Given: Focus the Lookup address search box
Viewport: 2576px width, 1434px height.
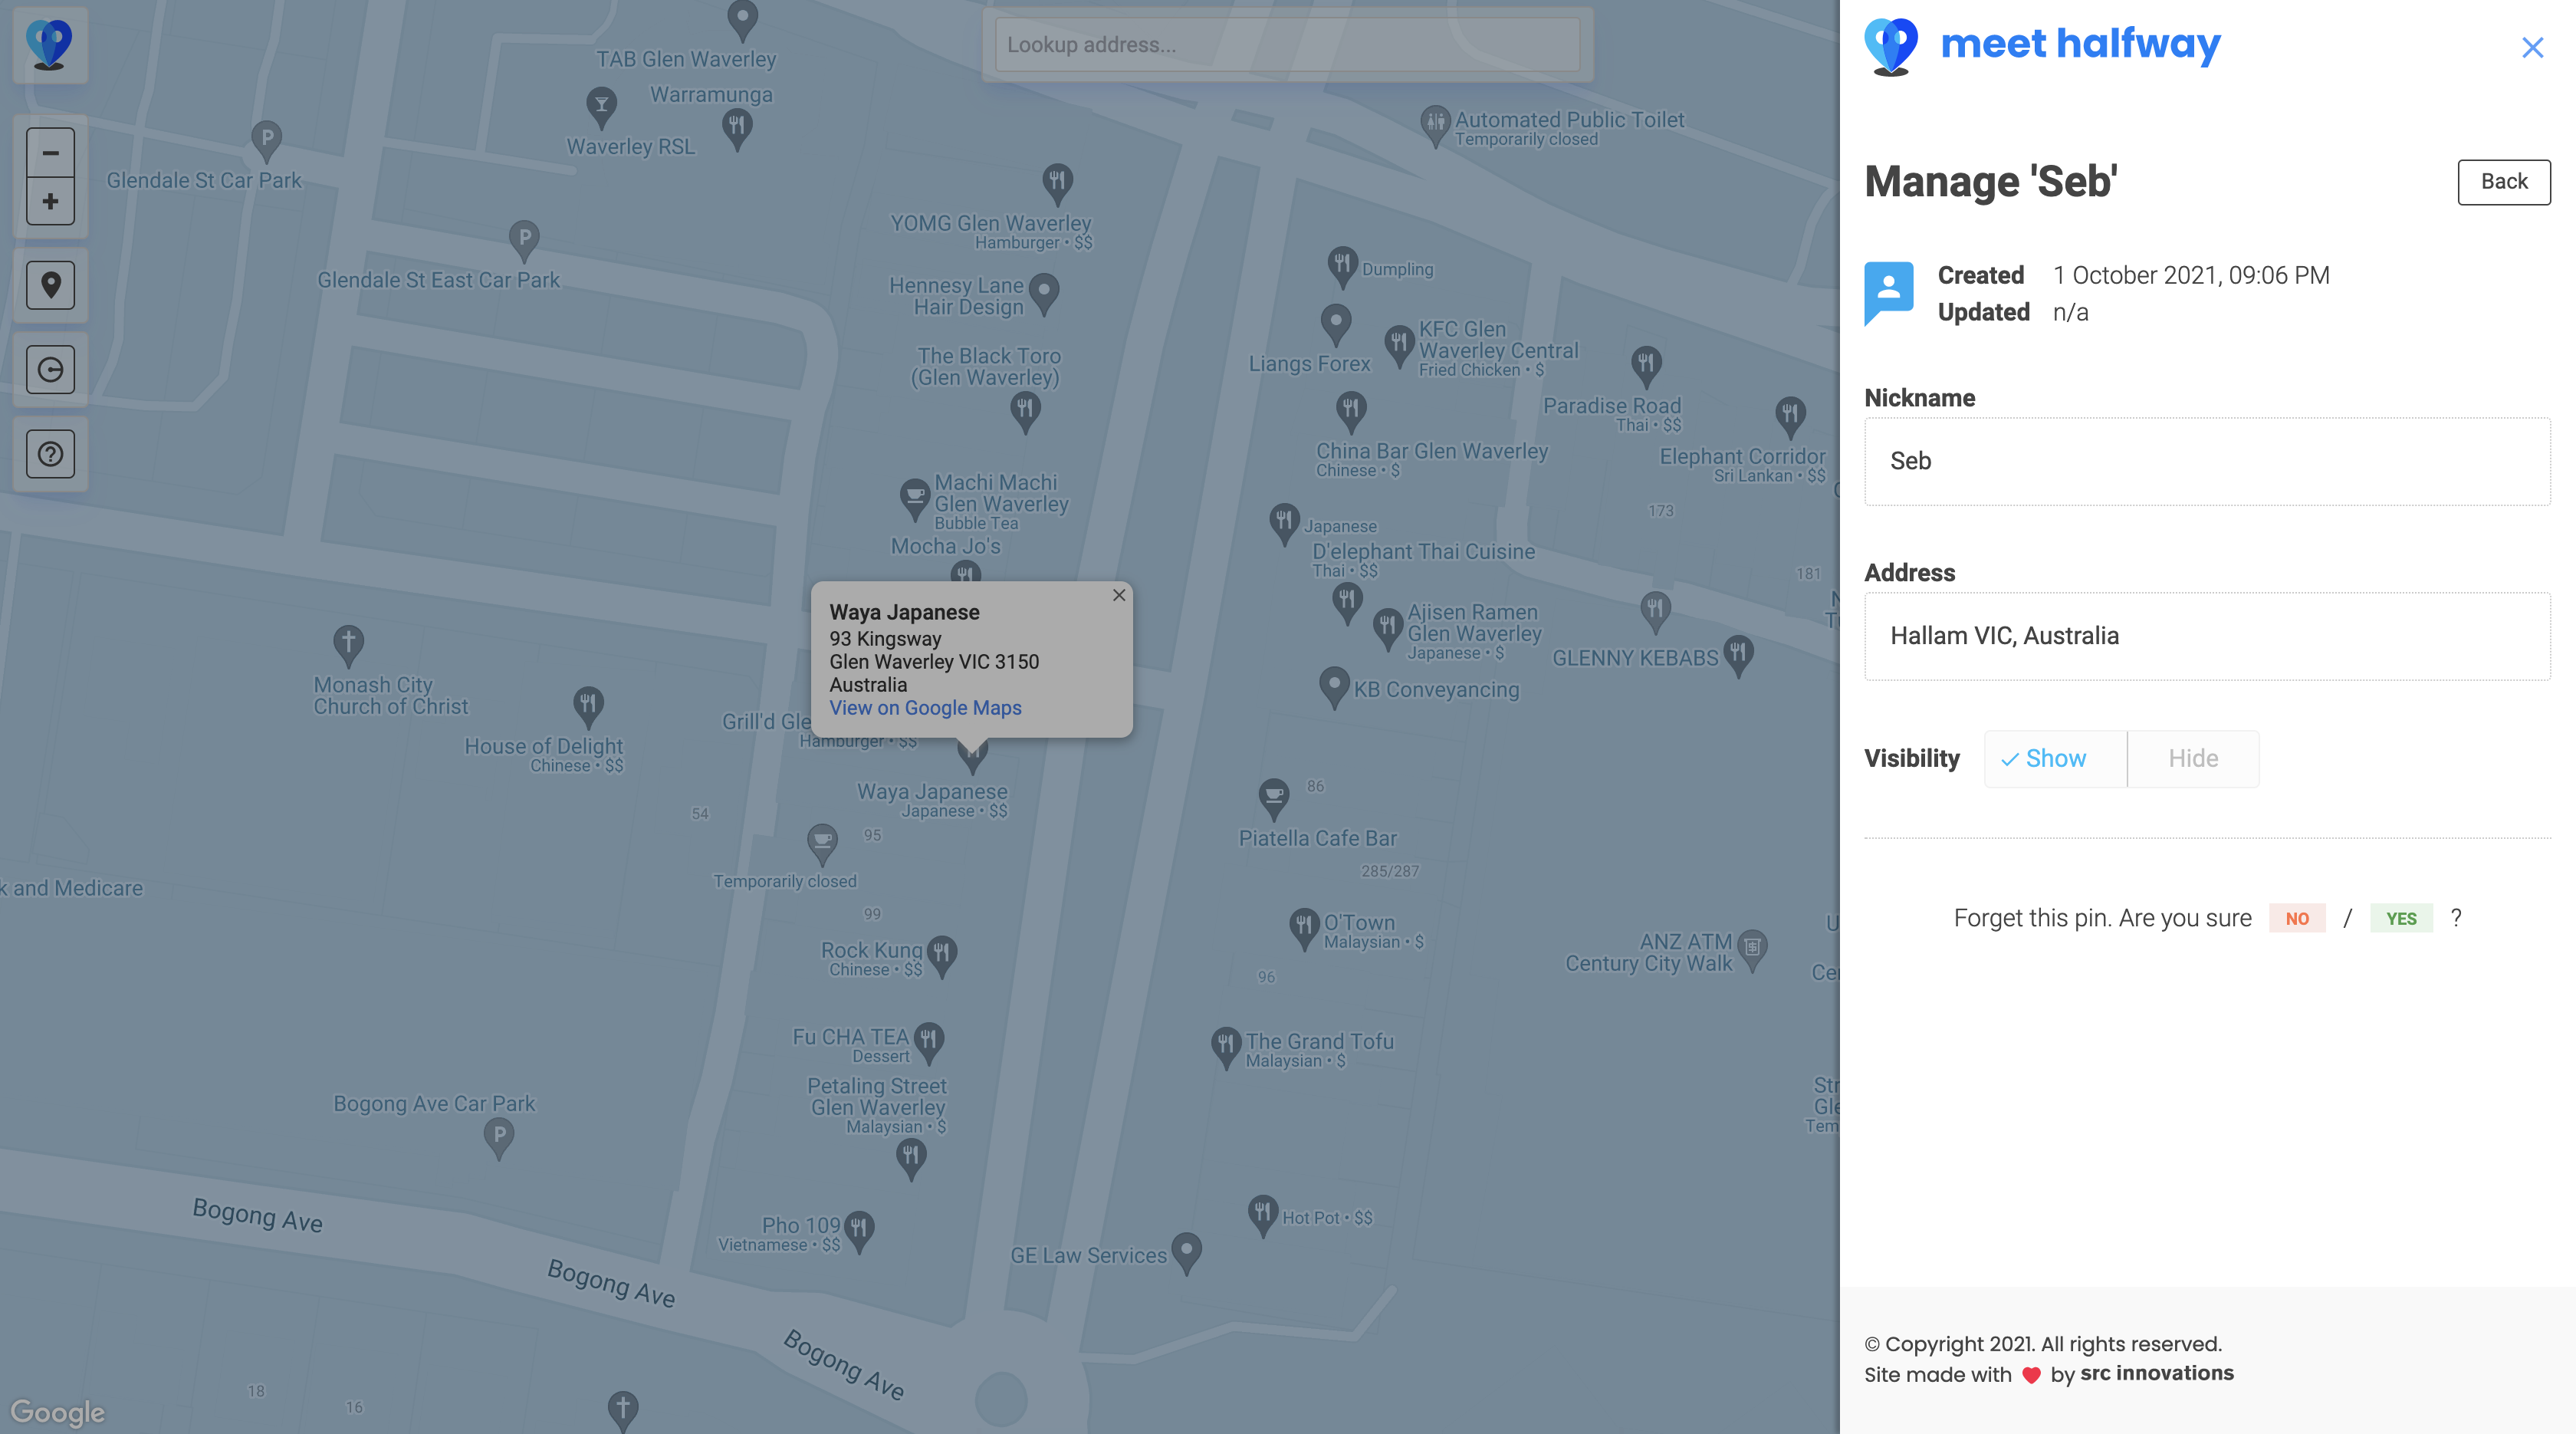Looking at the screenshot, I should [1287, 45].
